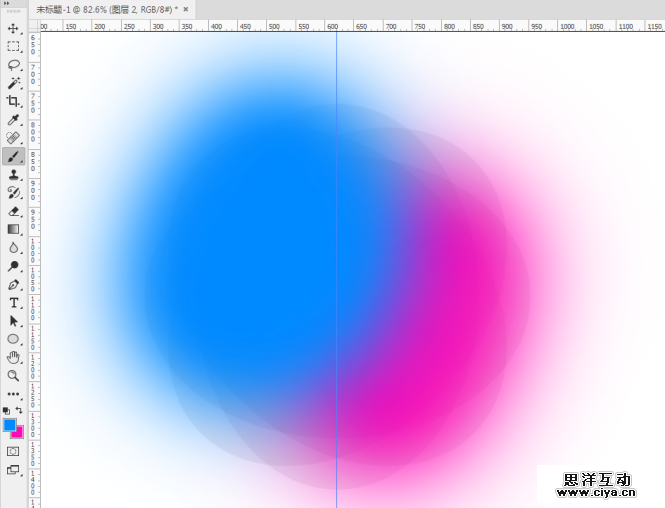This screenshot has height=508, width=665.
Task: Open the blue foreground color picker
Action: coord(9,425)
